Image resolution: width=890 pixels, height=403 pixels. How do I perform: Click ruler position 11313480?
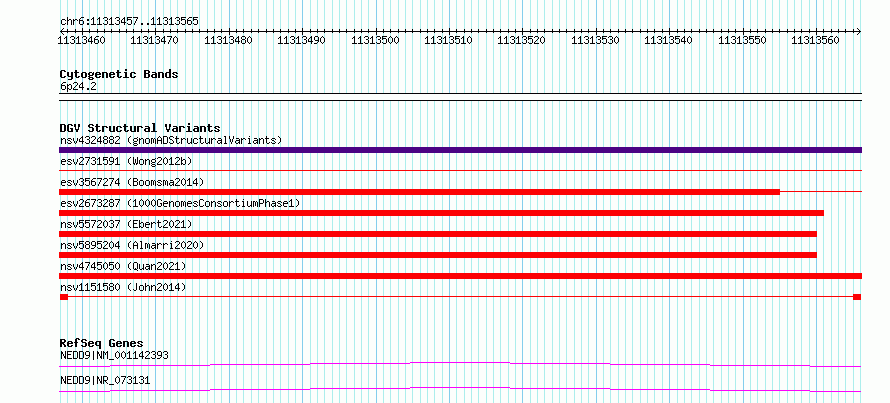228,40
